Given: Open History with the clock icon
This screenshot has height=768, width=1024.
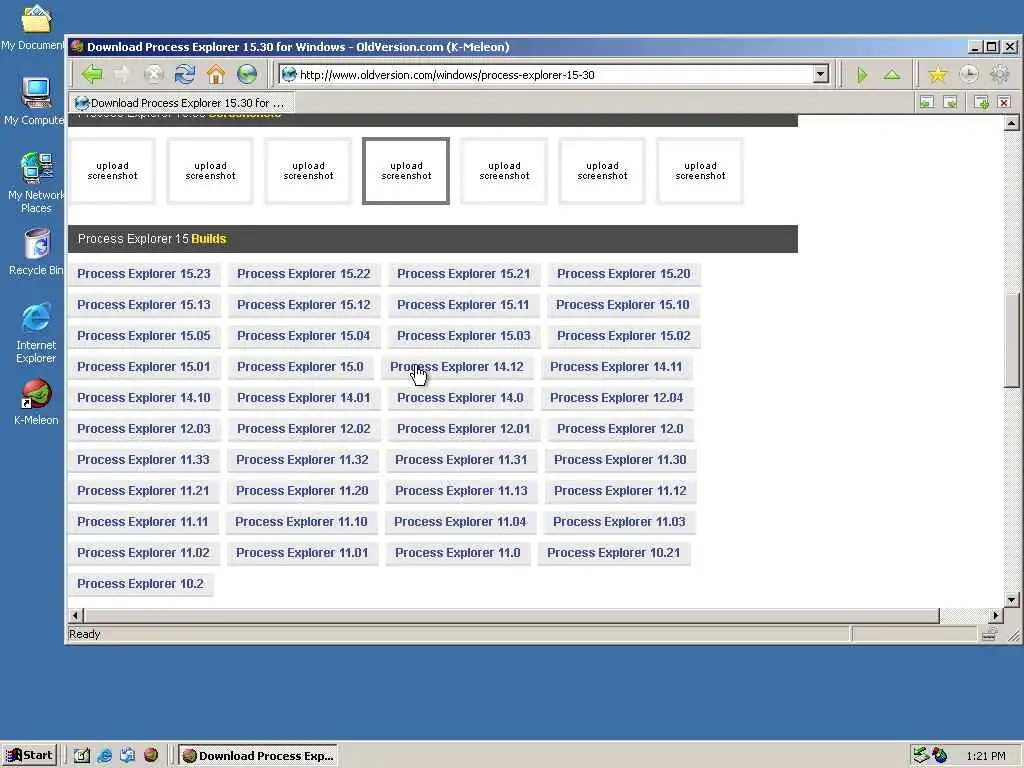Looking at the screenshot, I should pyautogui.click(x=968, y=75).
